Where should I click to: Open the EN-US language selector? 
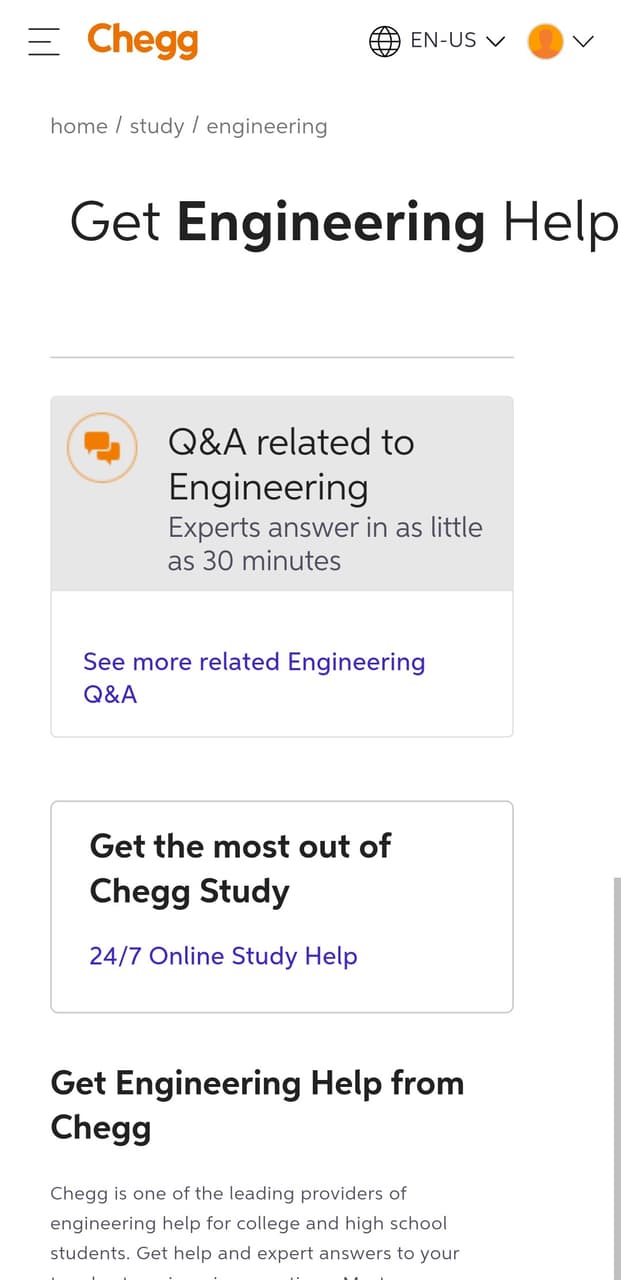pos(442,41)
